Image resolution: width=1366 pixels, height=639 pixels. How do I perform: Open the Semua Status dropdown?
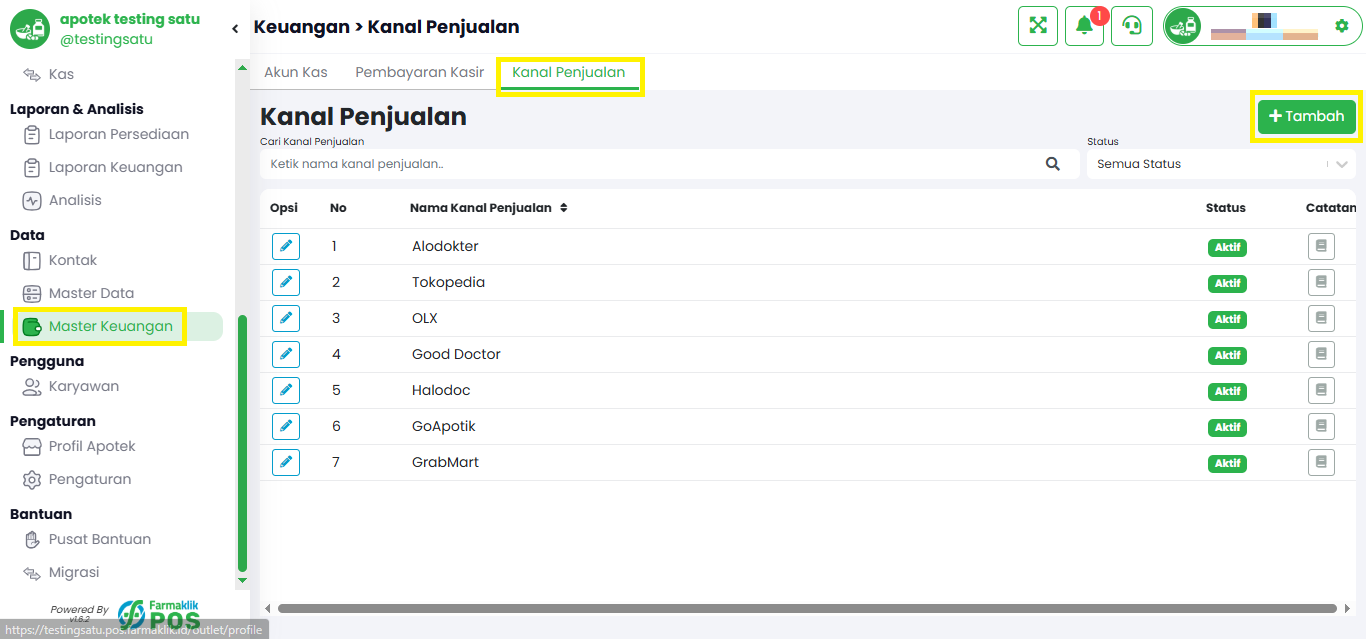pos(1221,164)
